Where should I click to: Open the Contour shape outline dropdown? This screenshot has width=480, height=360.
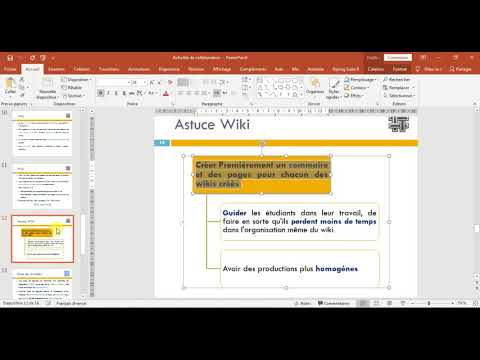coord(357,88)
